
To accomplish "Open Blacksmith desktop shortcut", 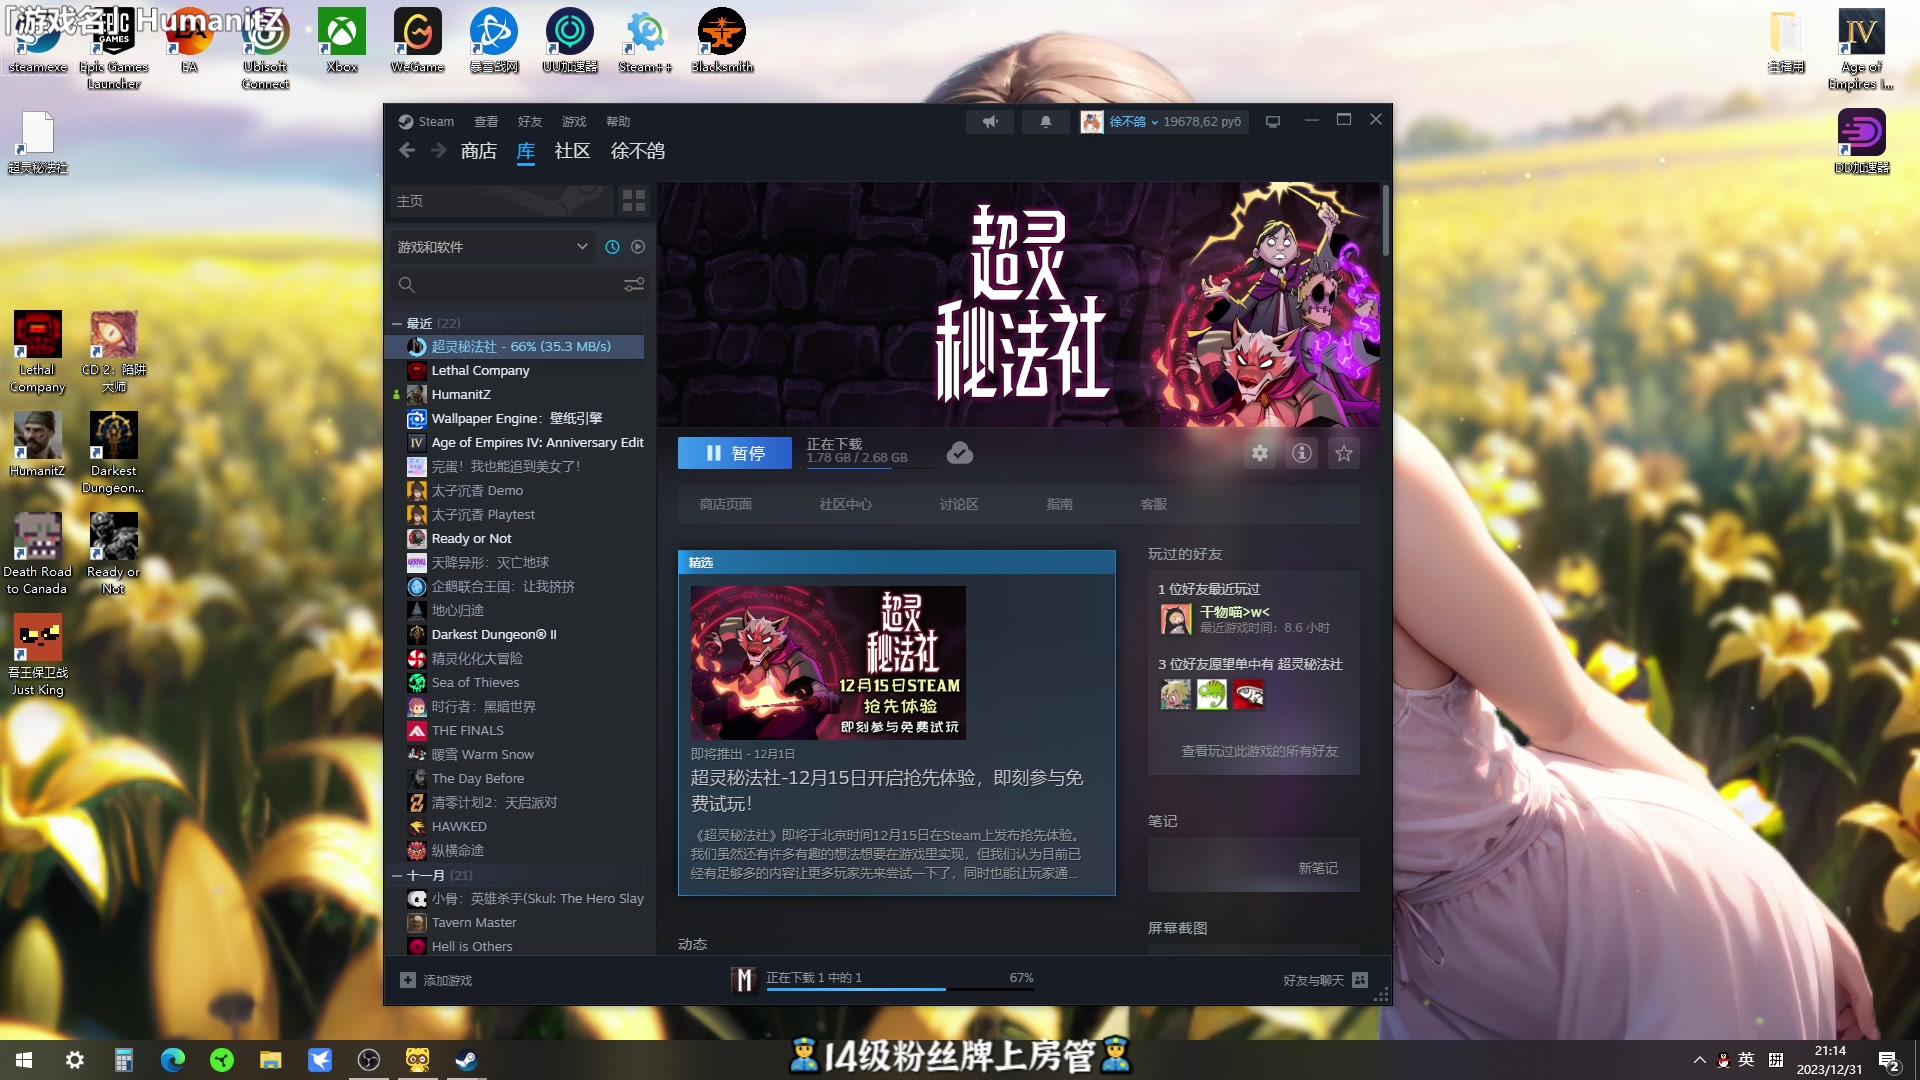I will 721,40.
